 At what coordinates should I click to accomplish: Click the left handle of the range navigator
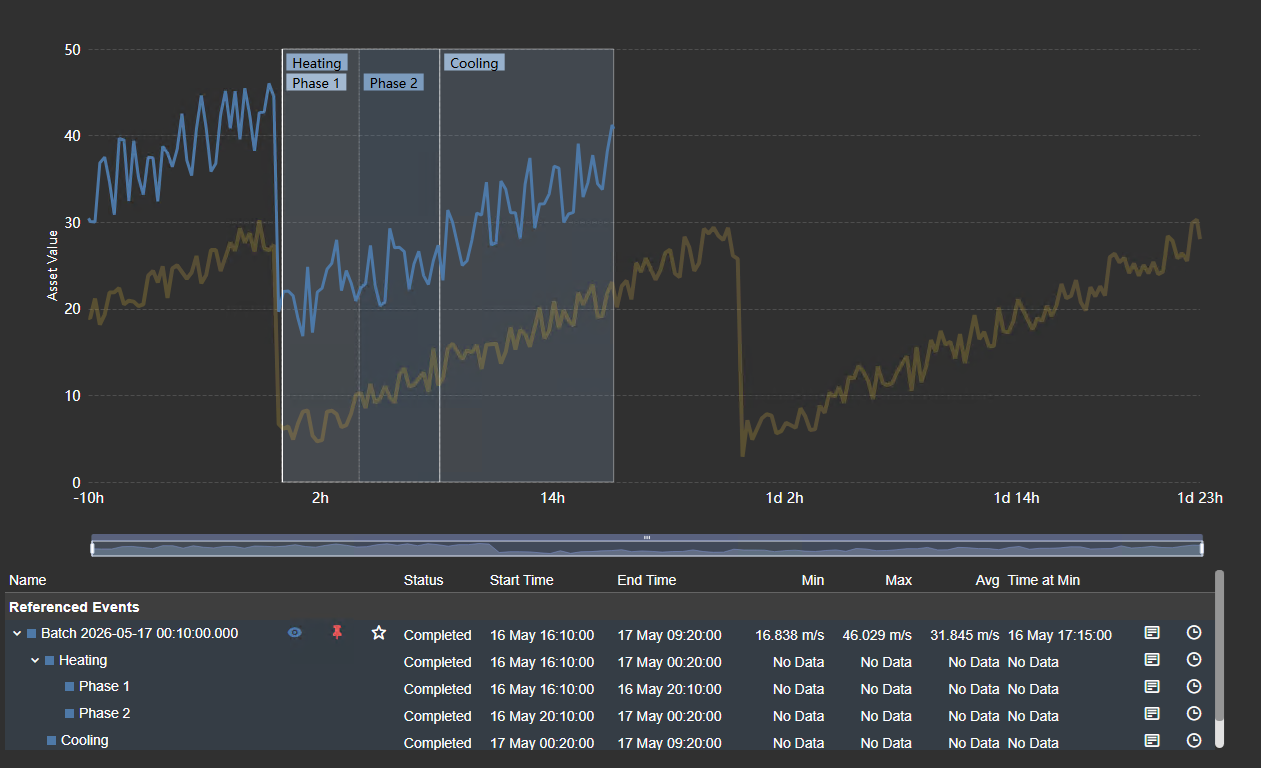pyautogui.click(x=92, y=548)
